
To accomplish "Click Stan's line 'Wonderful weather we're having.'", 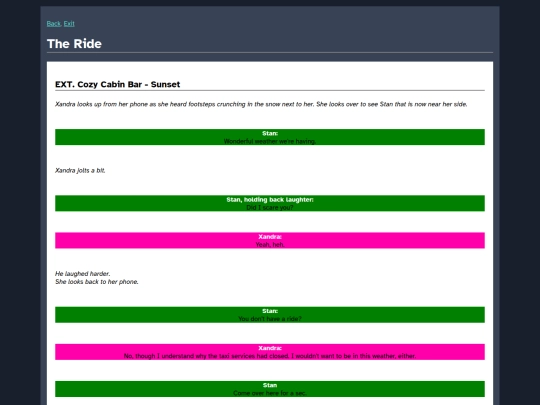I will (x=270, y=141).
